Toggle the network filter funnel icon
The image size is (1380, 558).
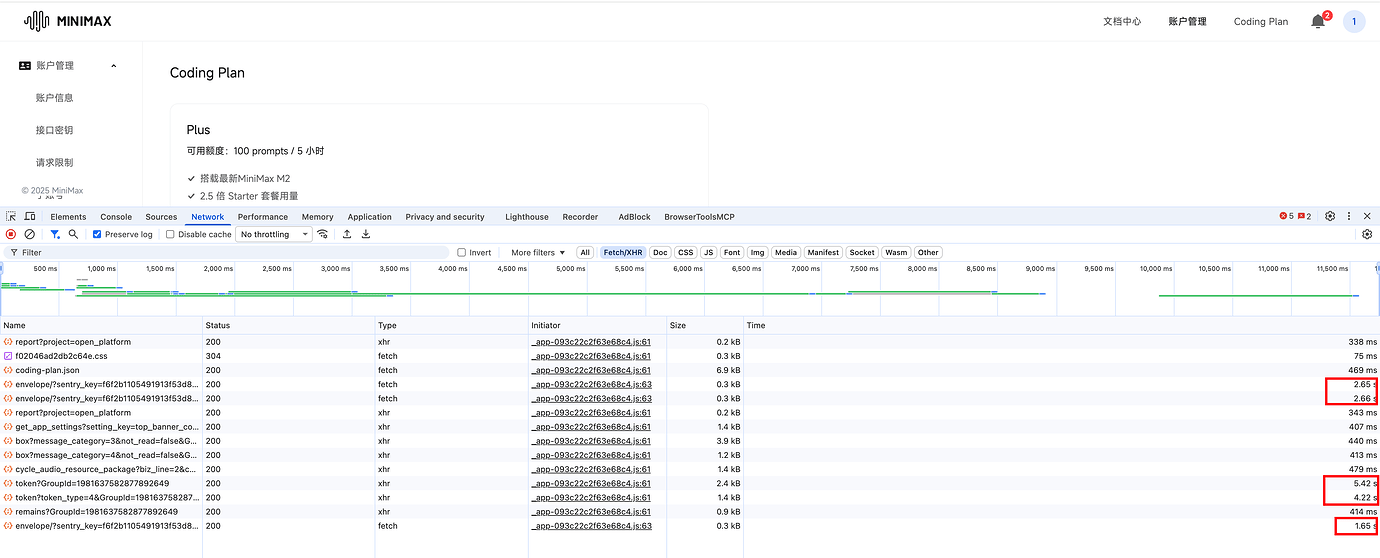pos(55,234)
